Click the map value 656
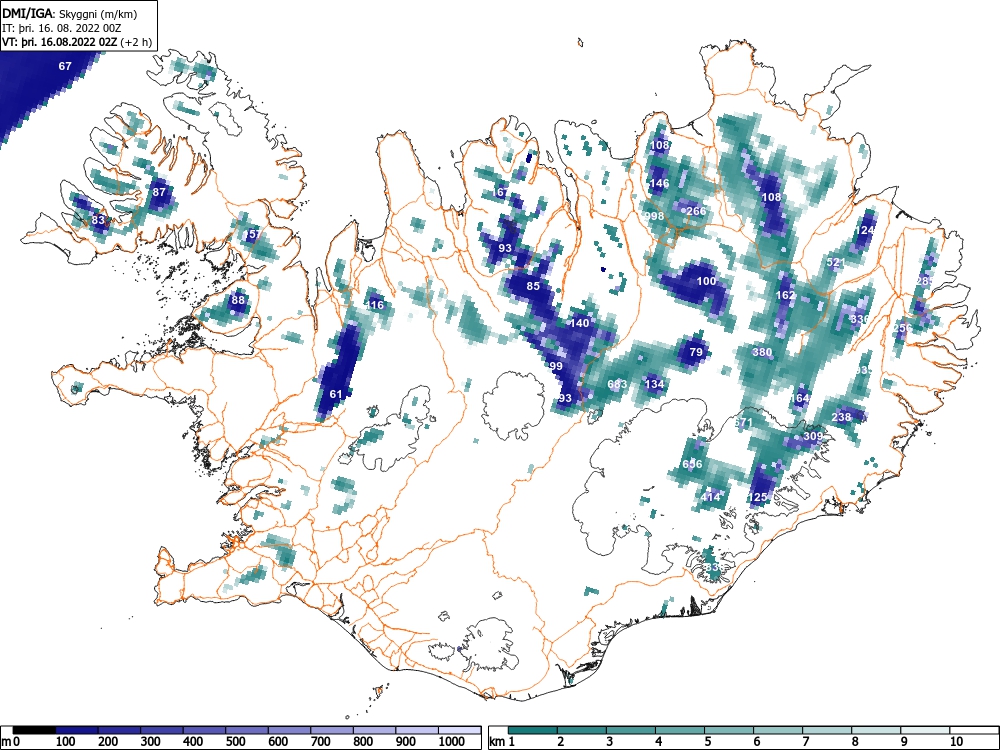The width and height of the screenshot is (1000, 750). tap(692, 464)
